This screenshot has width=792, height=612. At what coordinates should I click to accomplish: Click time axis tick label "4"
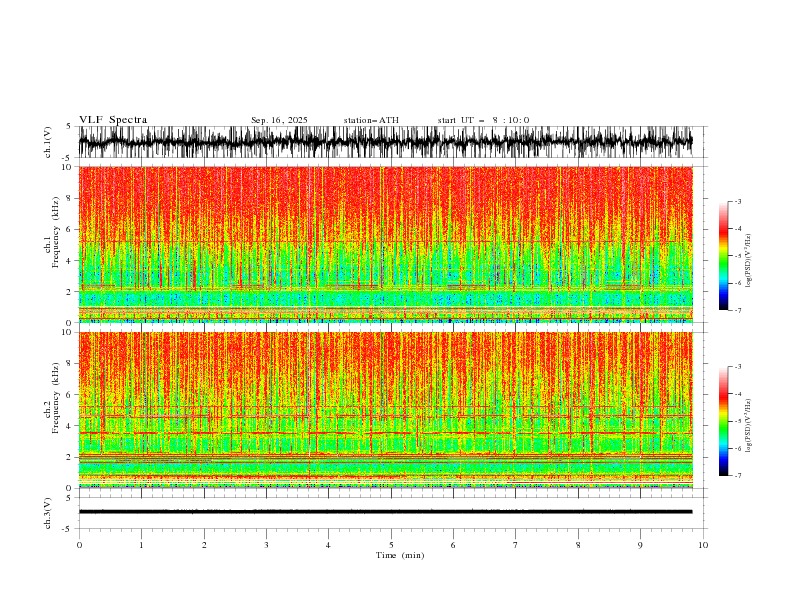(328, 545)
